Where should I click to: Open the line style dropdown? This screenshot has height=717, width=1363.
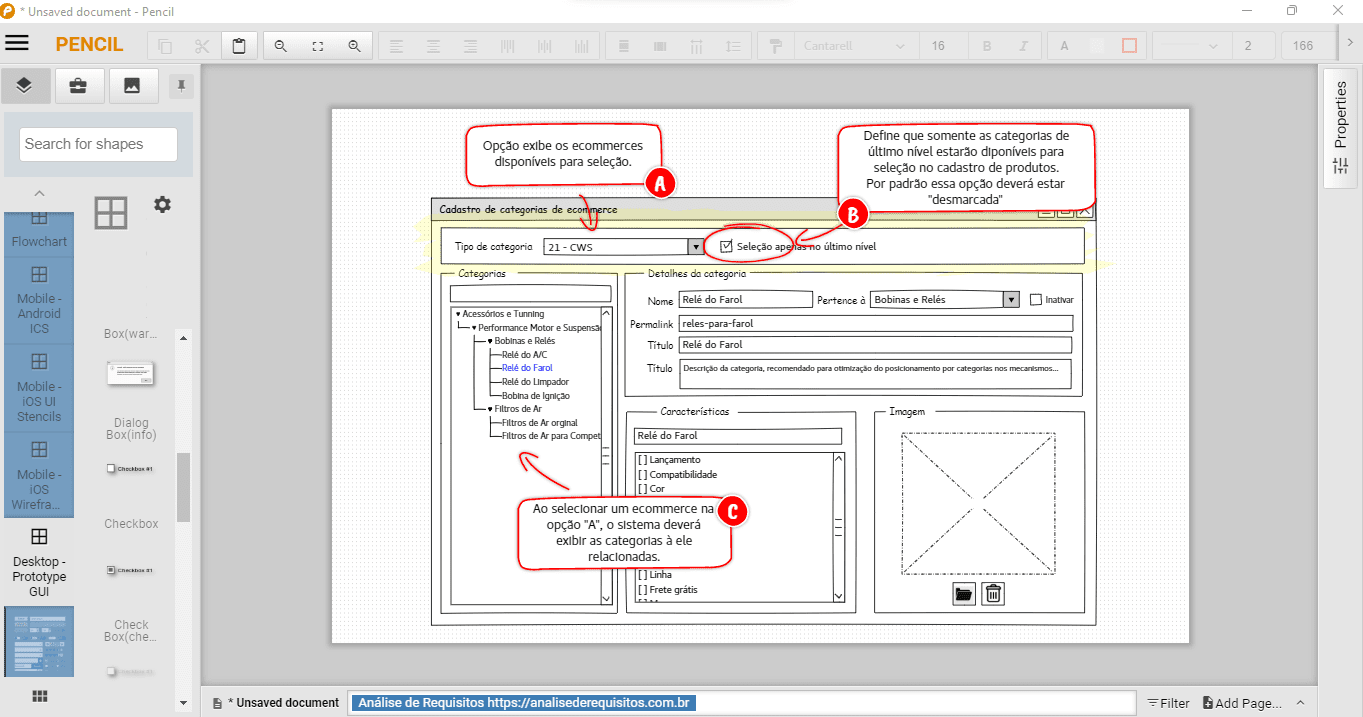pyautogui.click(x=1191, y=45)
